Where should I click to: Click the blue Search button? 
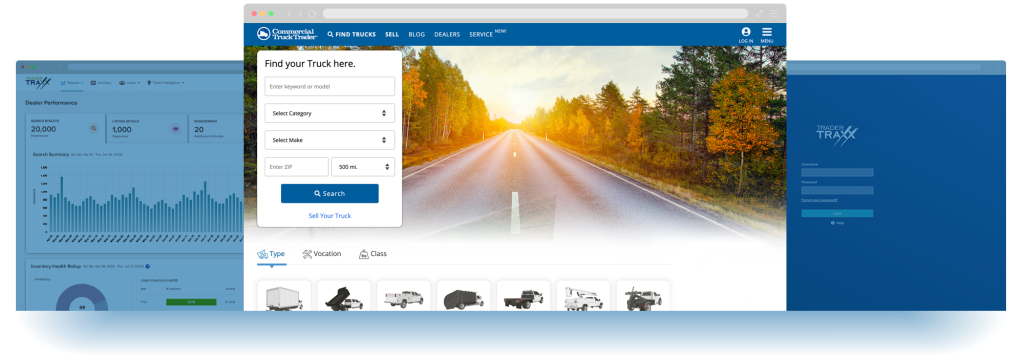tap(330, 193)
